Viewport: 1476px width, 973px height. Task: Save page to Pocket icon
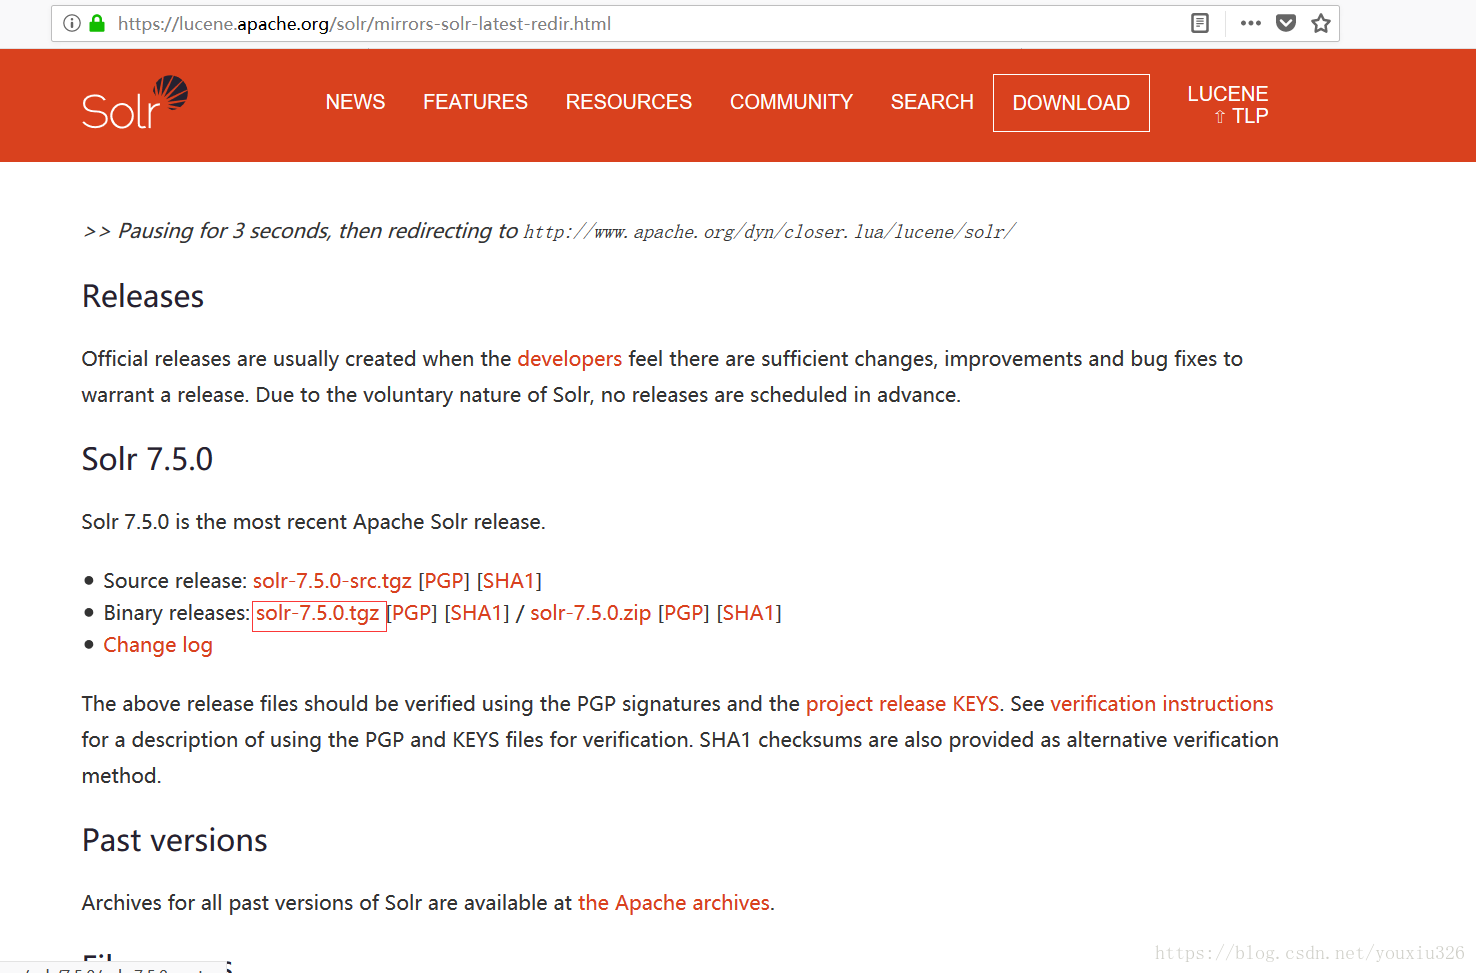1286,23
